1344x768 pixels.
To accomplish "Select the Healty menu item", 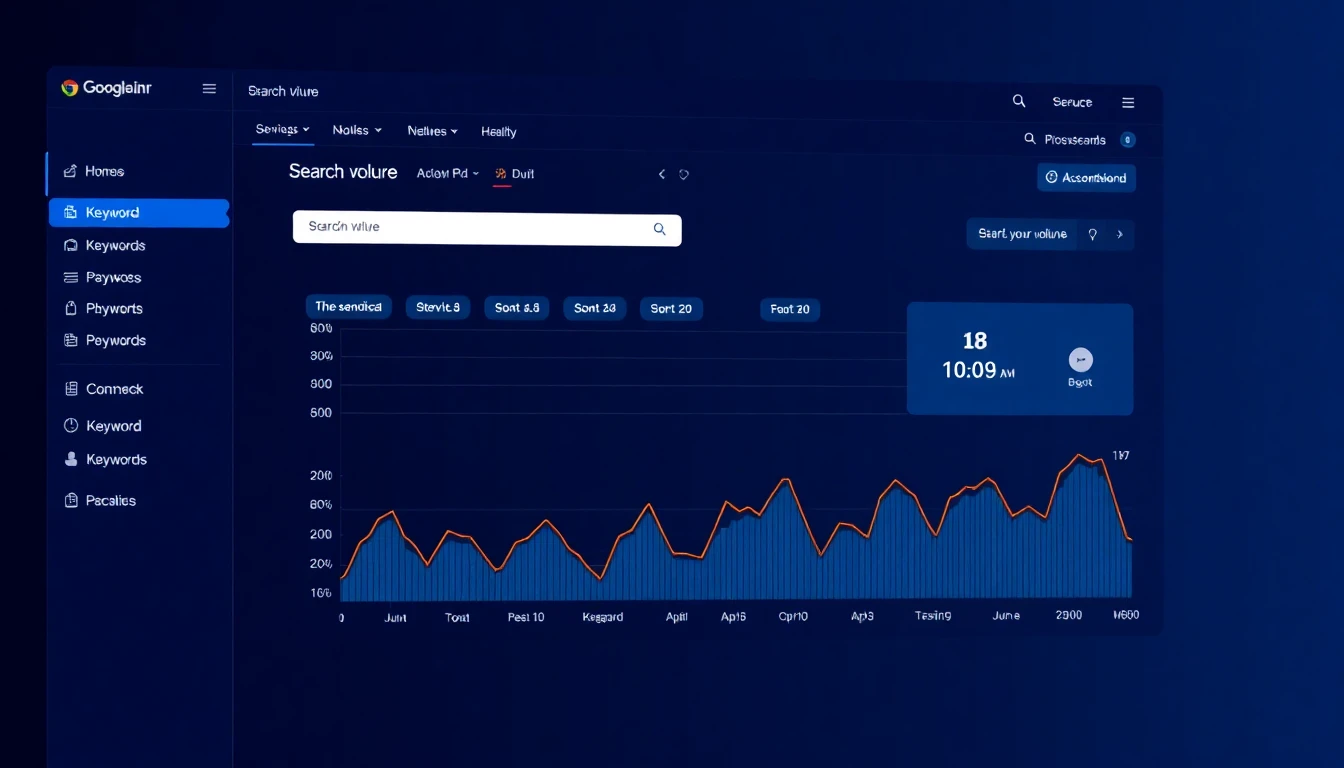I will coord(498,131).
